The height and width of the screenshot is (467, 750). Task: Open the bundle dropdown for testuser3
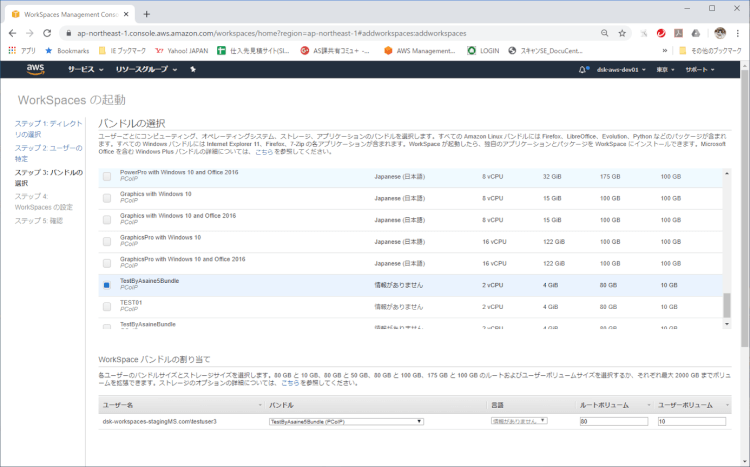click(346, 421)
